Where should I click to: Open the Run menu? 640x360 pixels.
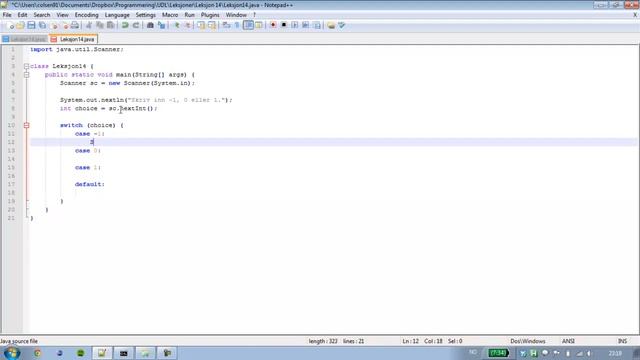click(x=190, y=15)
